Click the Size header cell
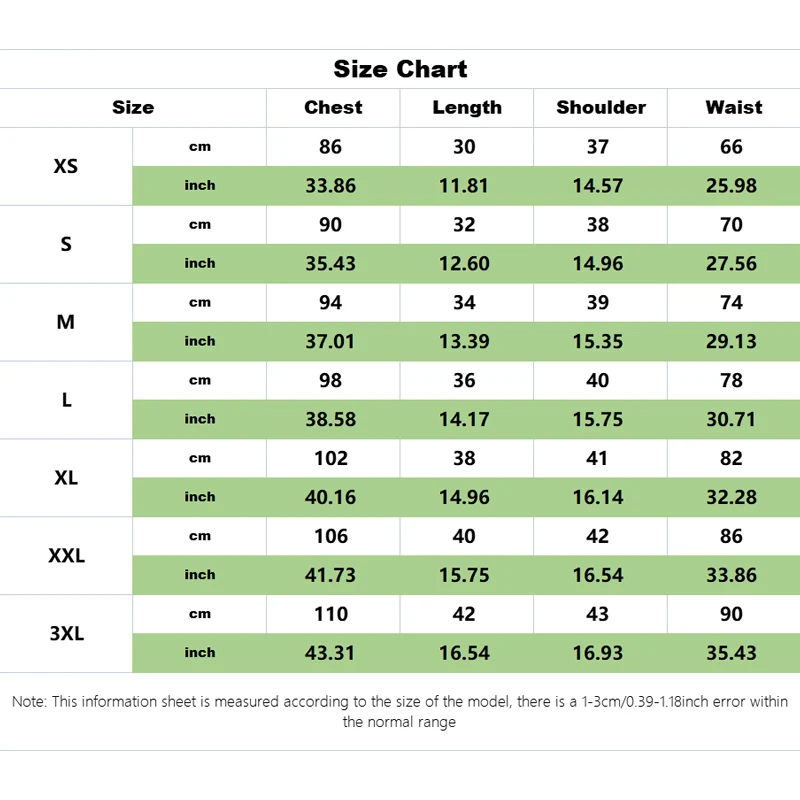Image resolution: width=800 pixels, height=800 pixels. click(133, 107)
